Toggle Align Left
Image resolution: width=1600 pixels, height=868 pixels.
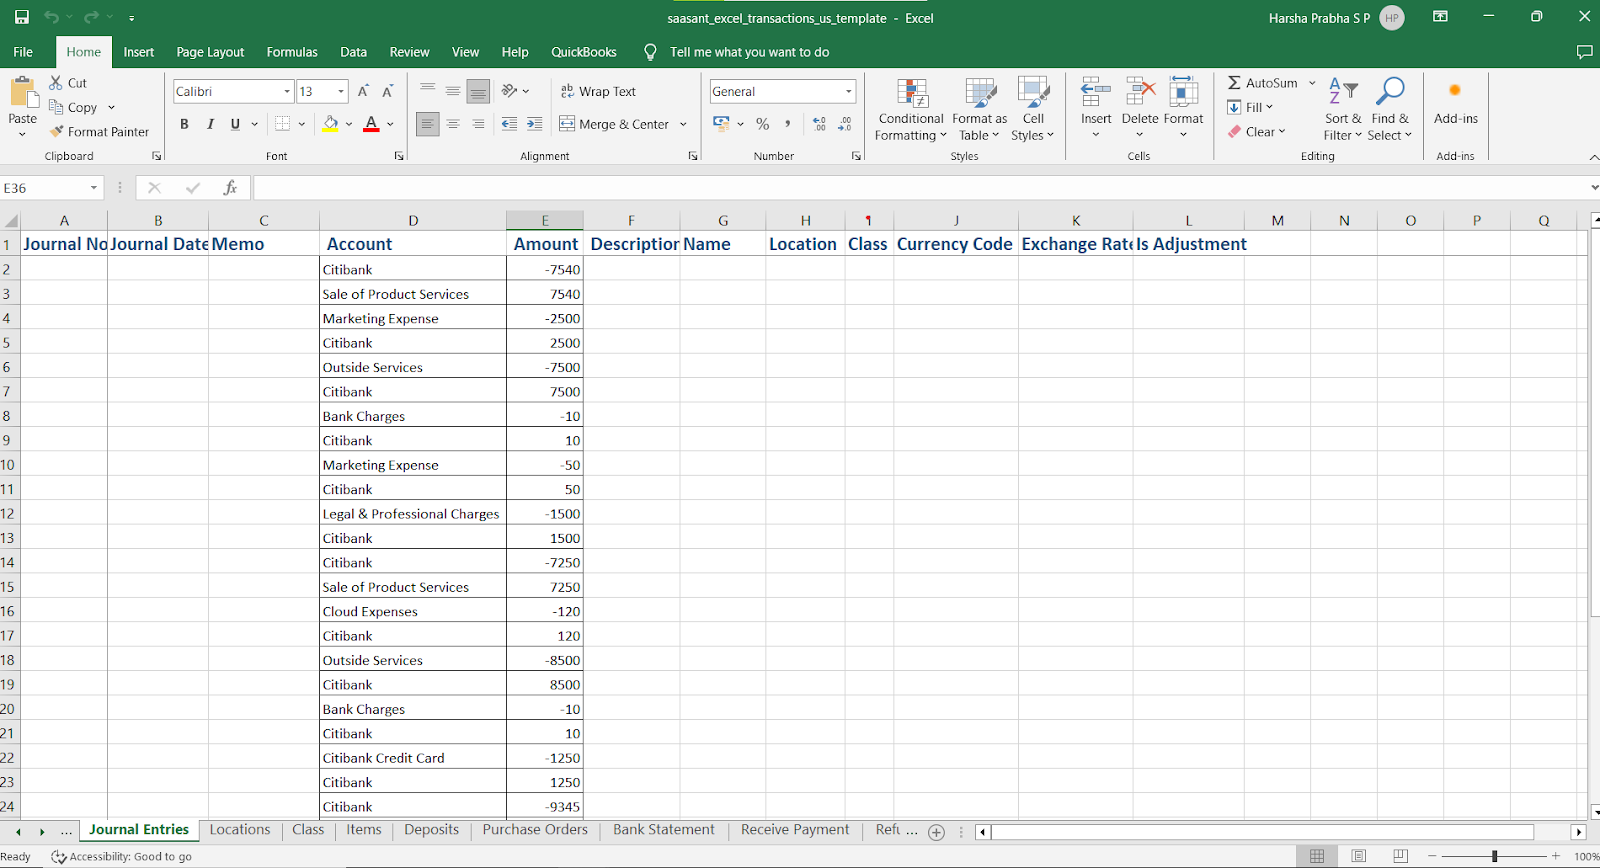(427, 124)
